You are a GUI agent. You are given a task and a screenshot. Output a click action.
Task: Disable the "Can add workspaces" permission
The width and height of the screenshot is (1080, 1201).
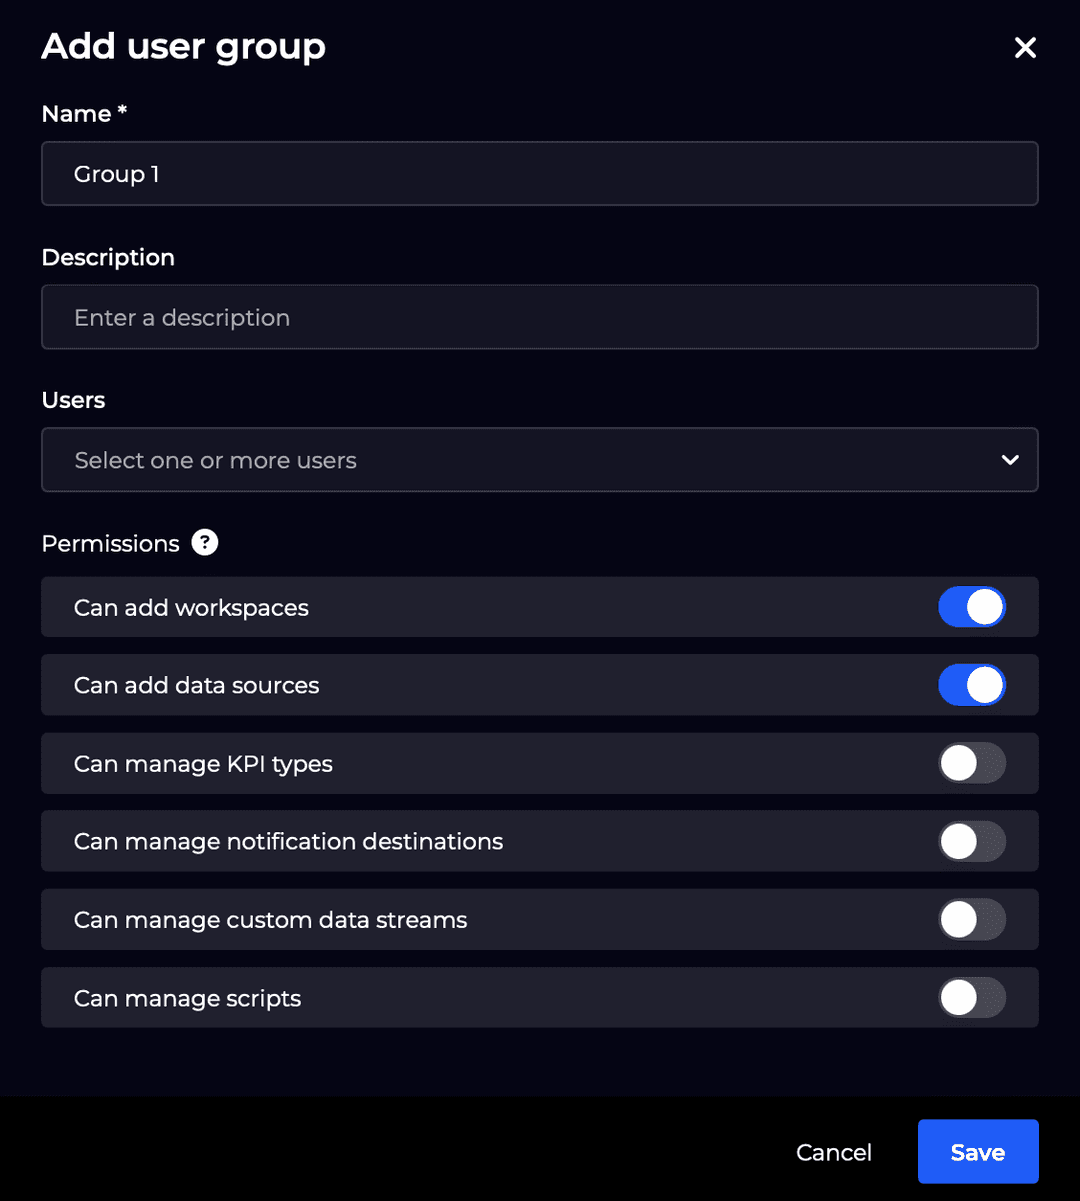971,607
